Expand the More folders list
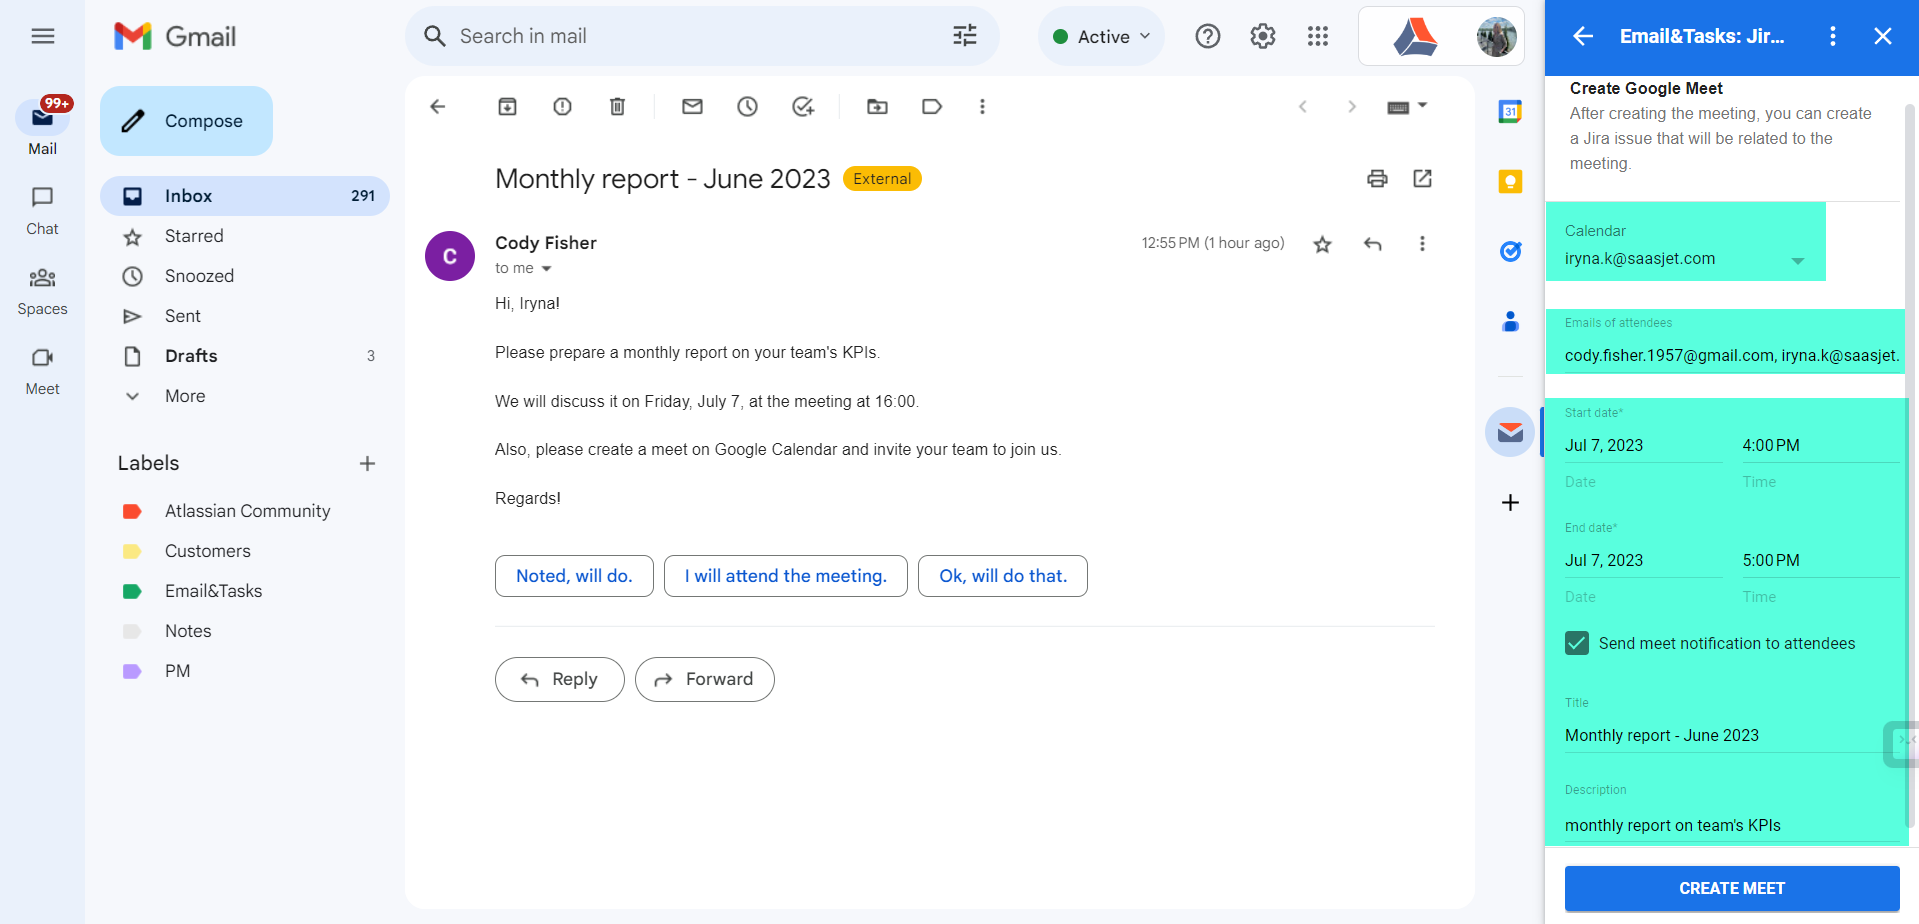1919x924 pixels. tap(245, 396)
